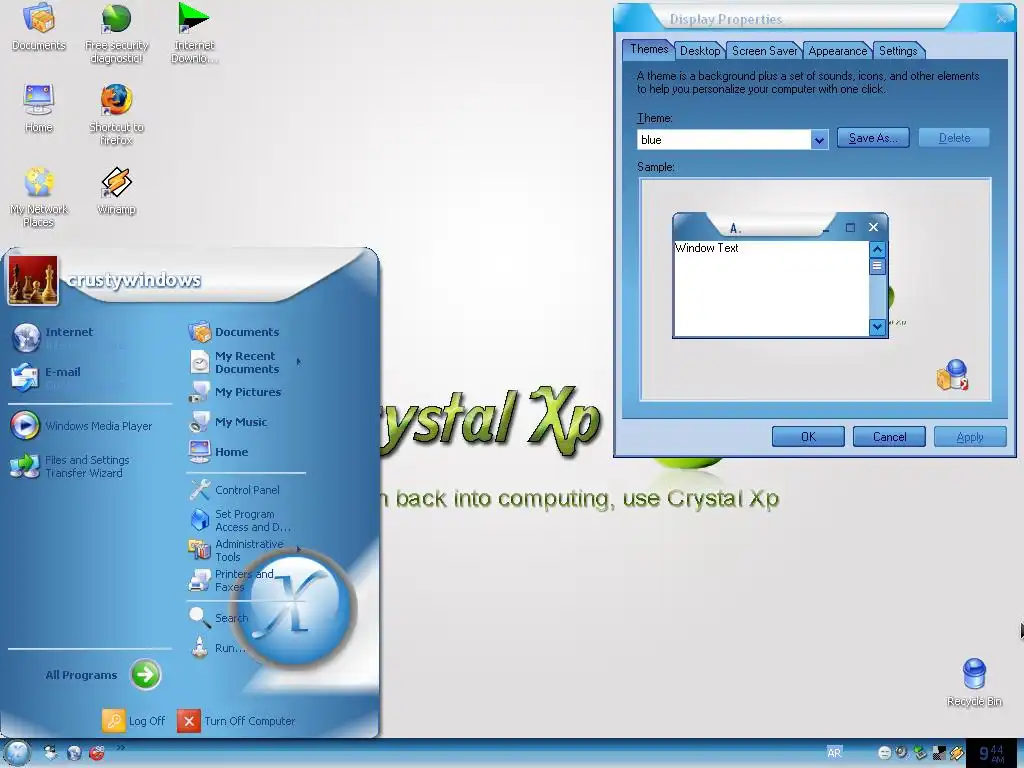Click the AR language indicator

834,752
